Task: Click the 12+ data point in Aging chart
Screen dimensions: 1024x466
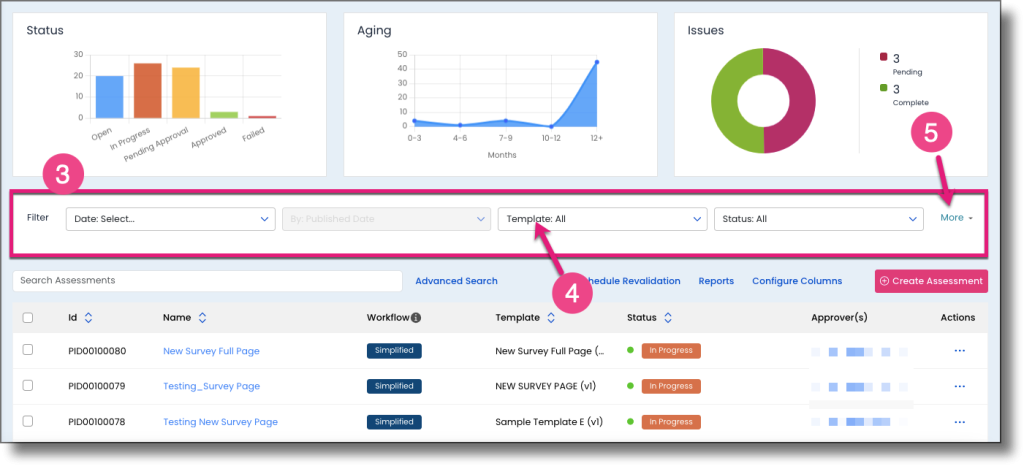Action: coord(597,62)
